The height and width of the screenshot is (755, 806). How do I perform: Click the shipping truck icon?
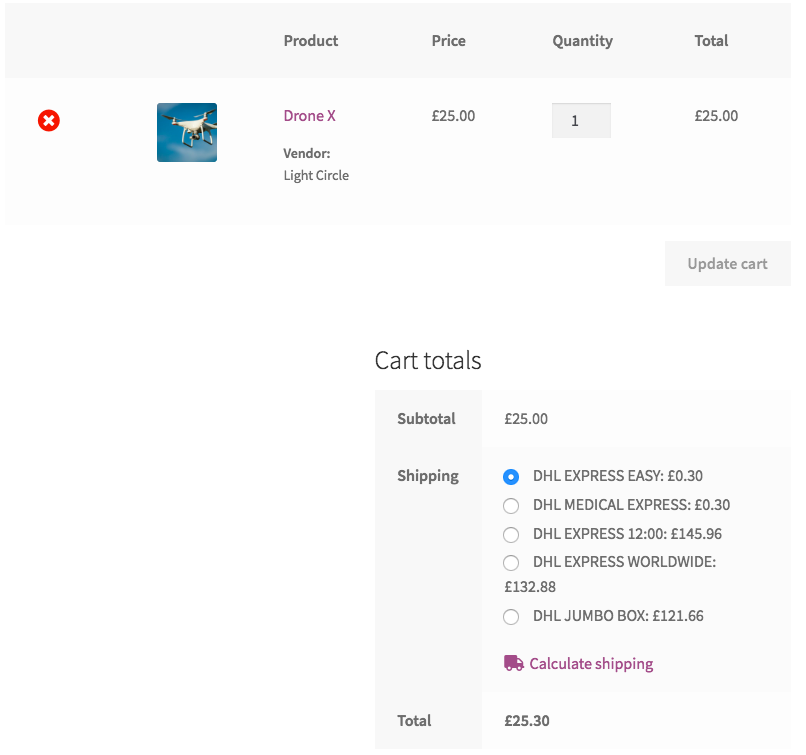click(x=514, y=663)
